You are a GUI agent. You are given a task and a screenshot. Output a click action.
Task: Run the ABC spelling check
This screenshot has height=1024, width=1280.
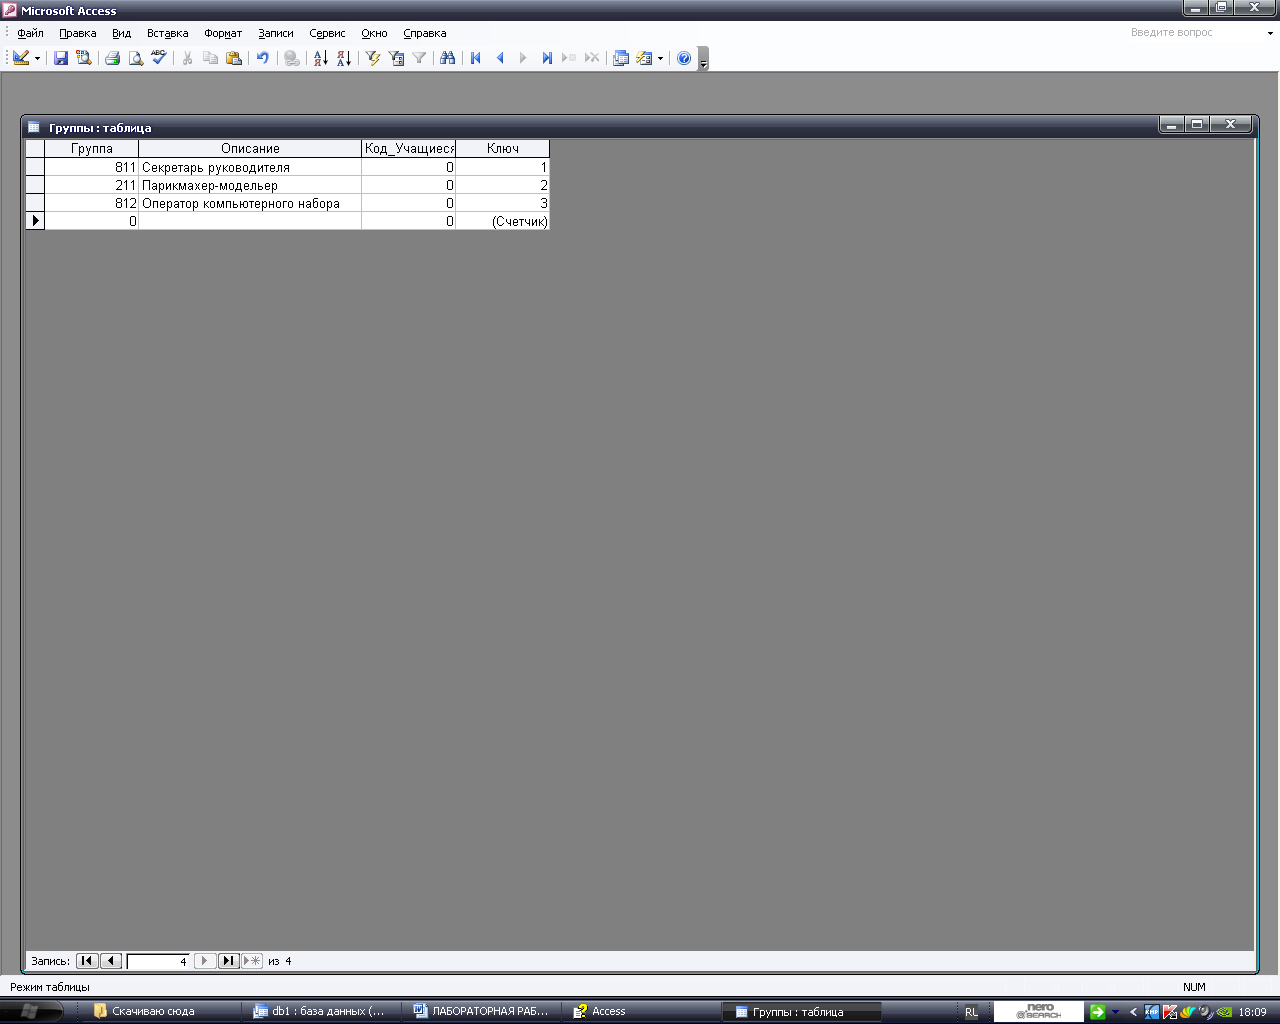[158, 58]
